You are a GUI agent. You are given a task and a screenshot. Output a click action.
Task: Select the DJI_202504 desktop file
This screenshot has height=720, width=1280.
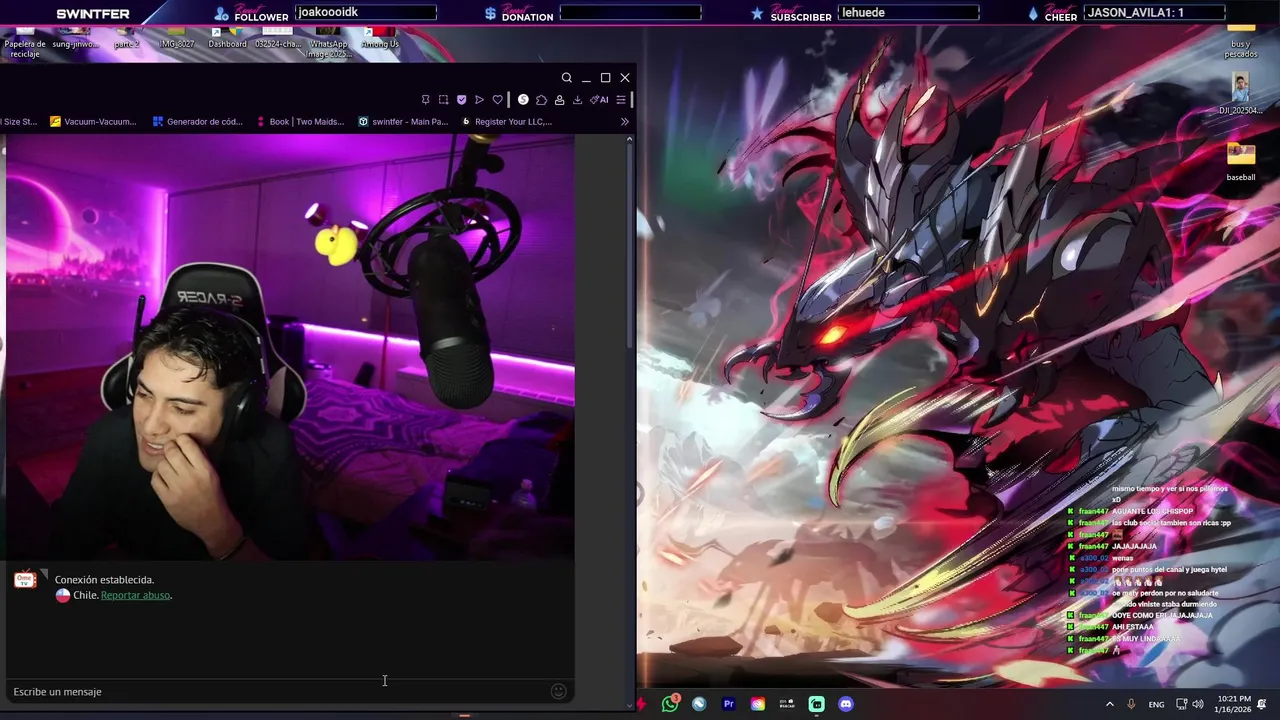coord(1241,95)
